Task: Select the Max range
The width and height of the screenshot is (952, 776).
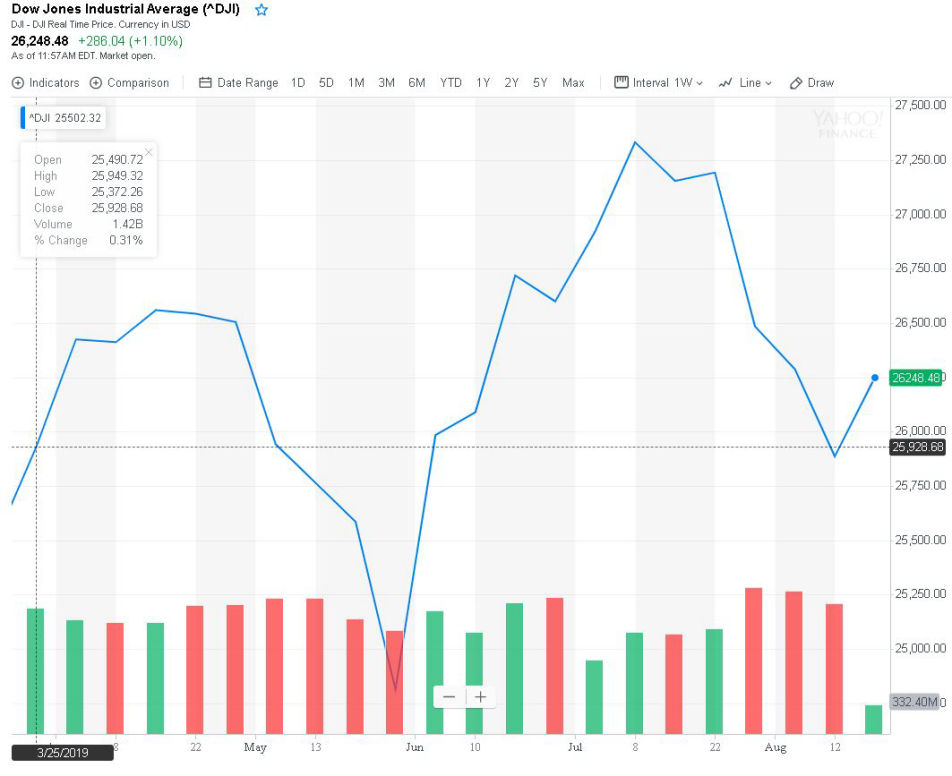Action: coord(573,83)
